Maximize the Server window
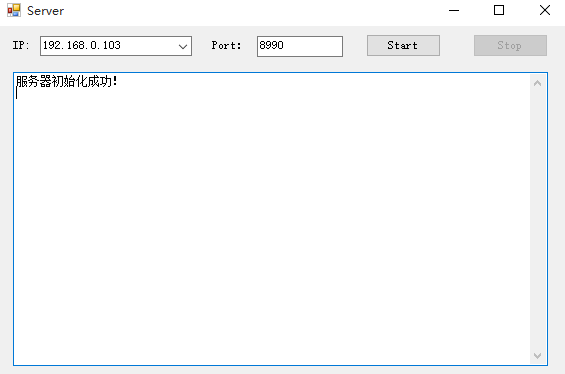Screen dimensions: 565x374 click(x=499, y=10)
